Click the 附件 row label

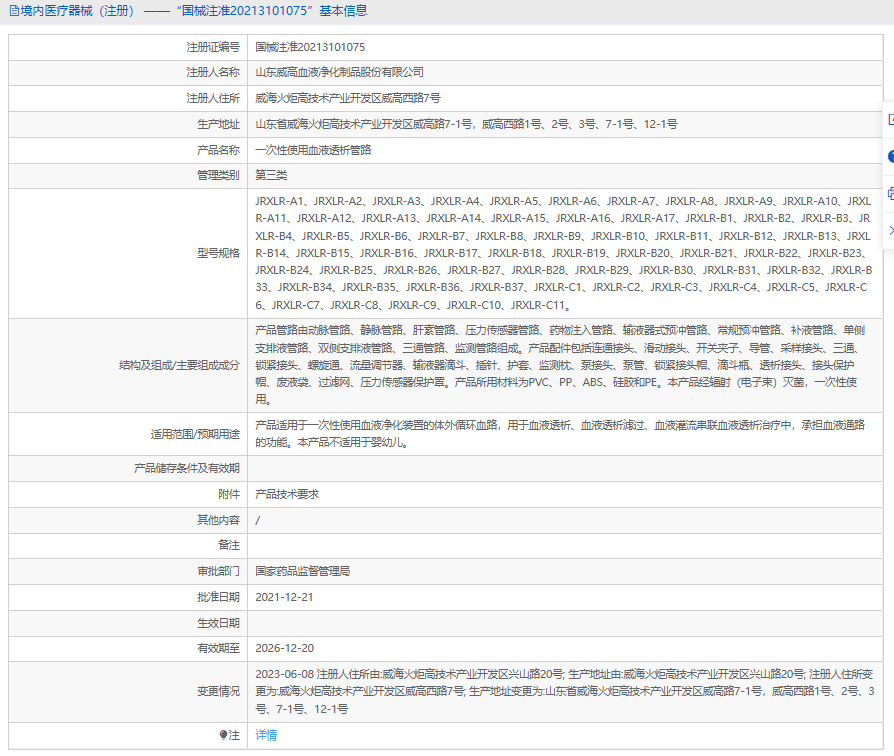(229, 494)
